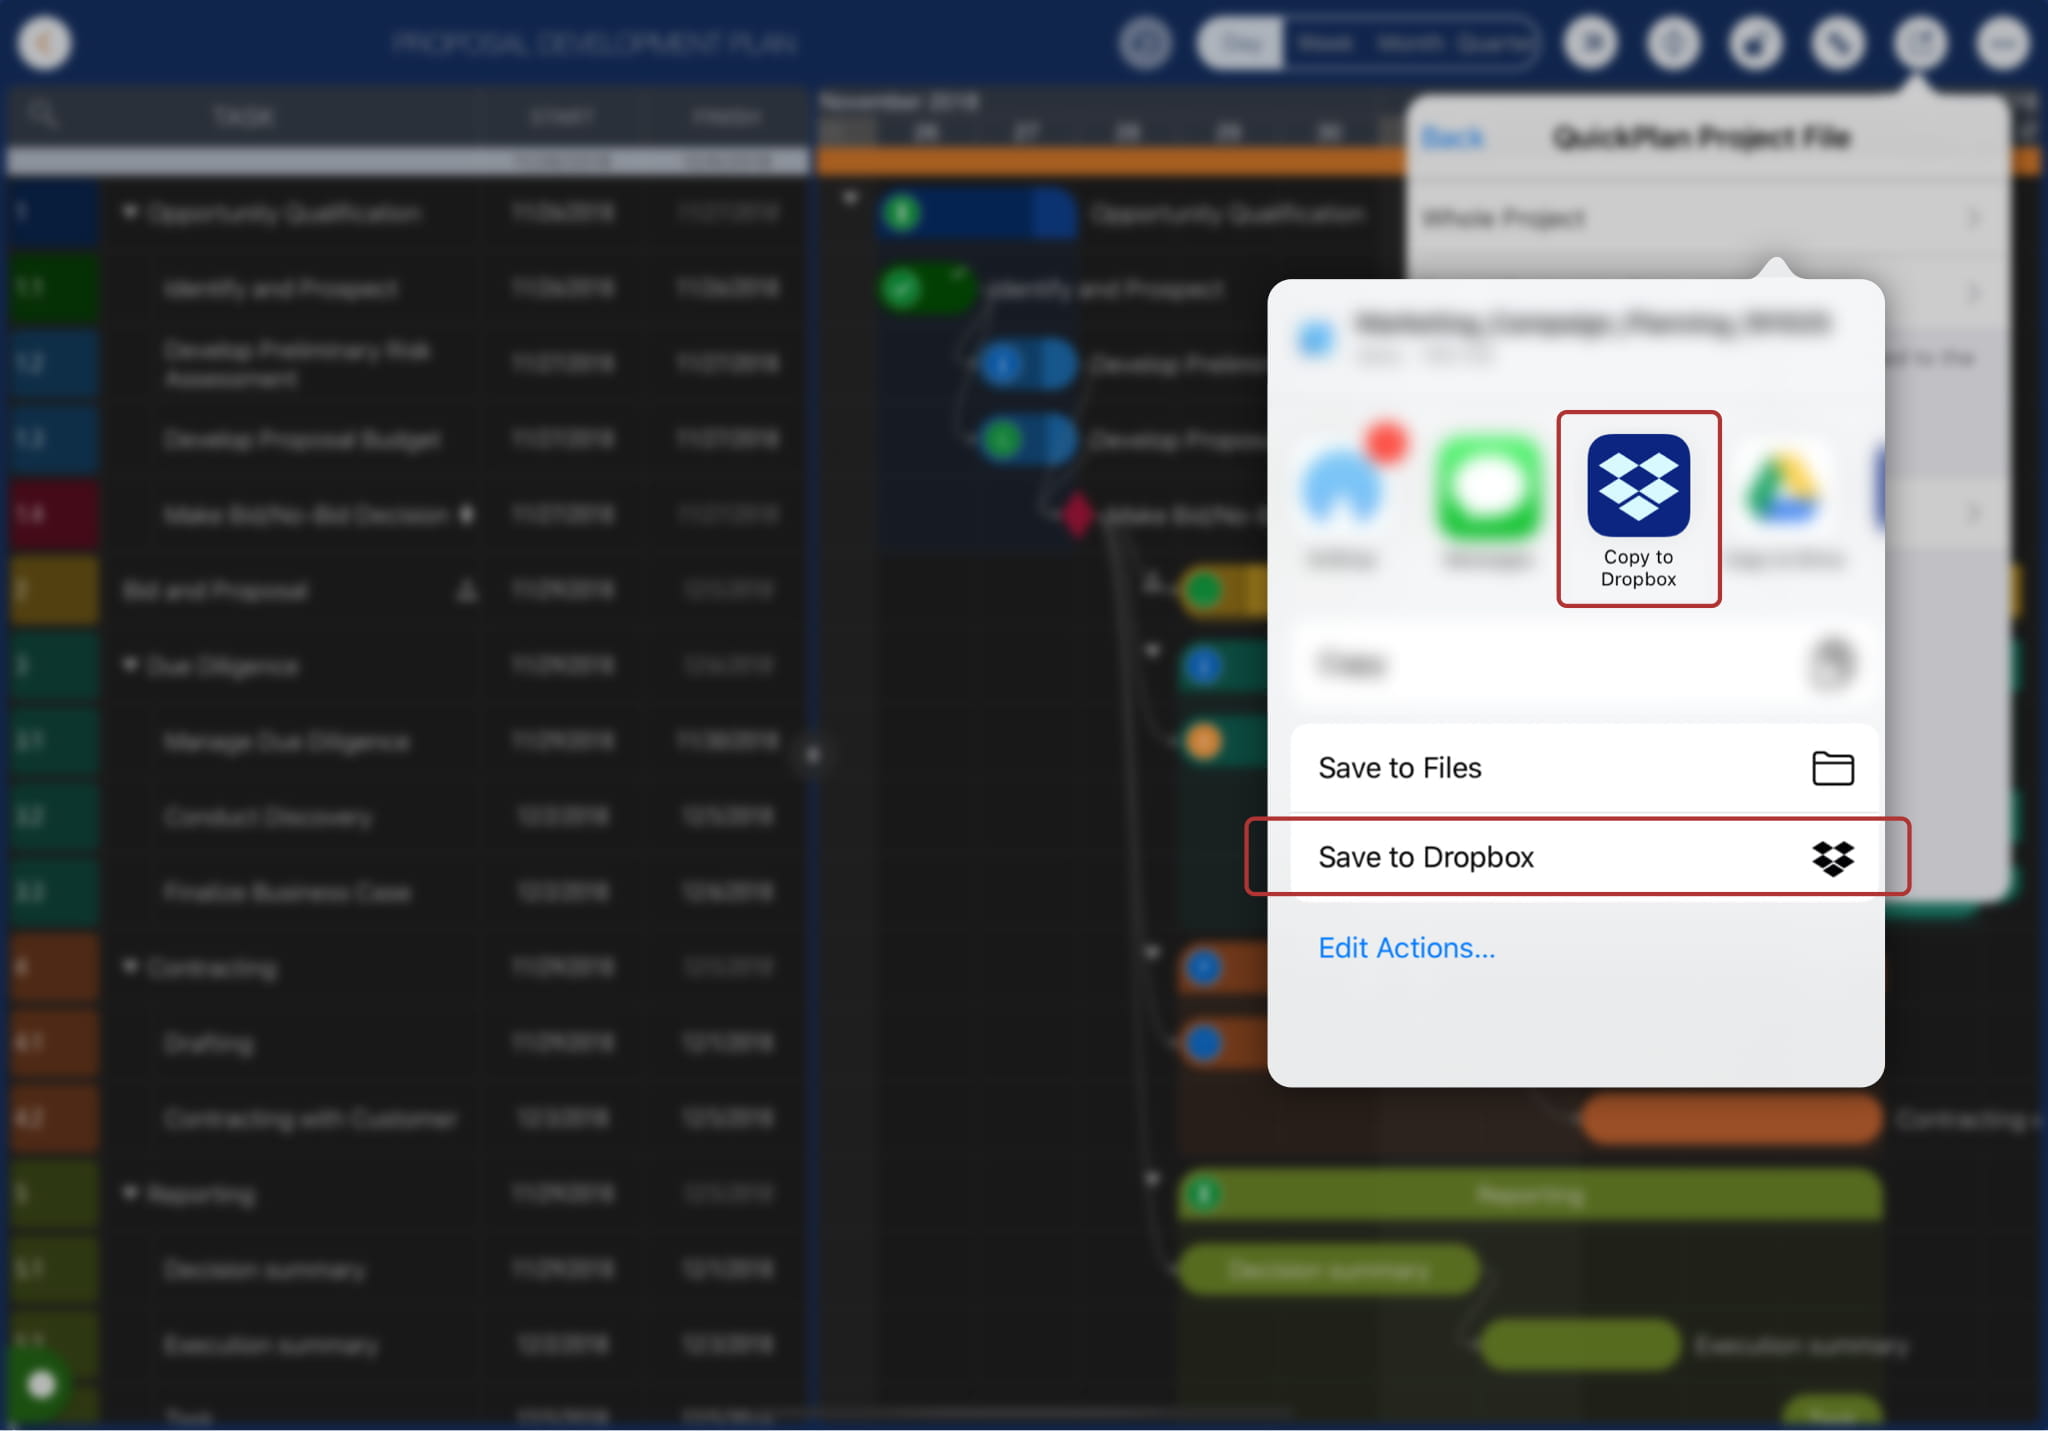The height and width of the screenshot is (1431, 2048).
Task: Tap the Copy to Dropbox app icon
Action: tap(1638, 486)
